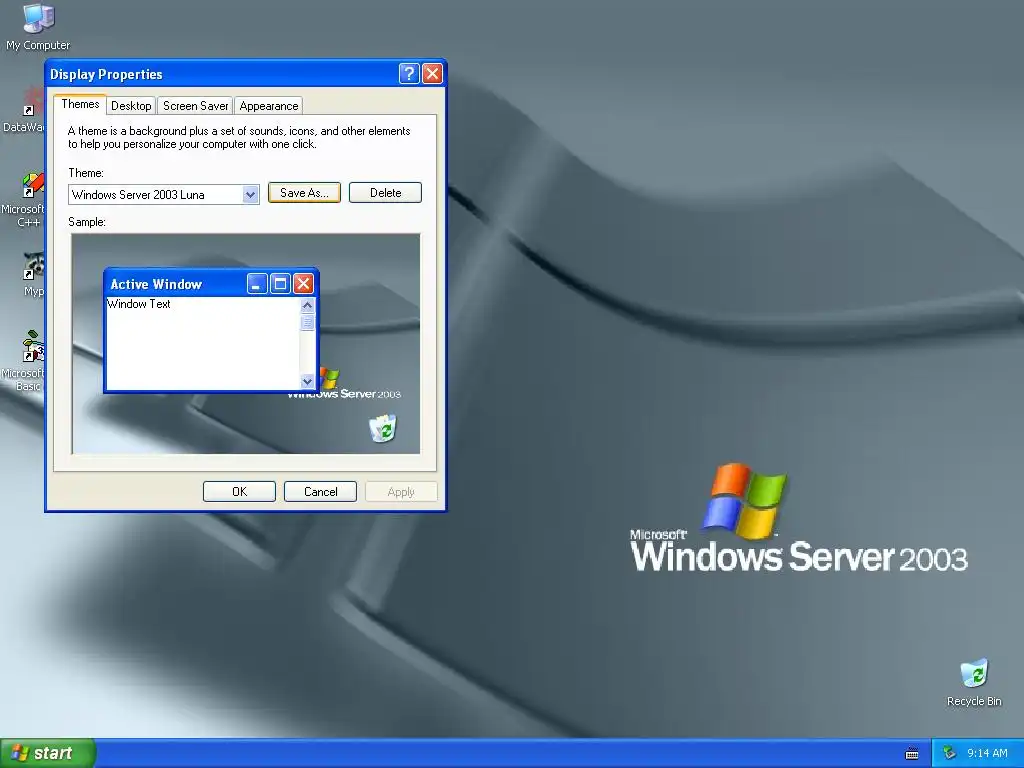Expand the Theme dropdown arrow
Viewport: 1024px width, 768px height.
click(250, 195)
